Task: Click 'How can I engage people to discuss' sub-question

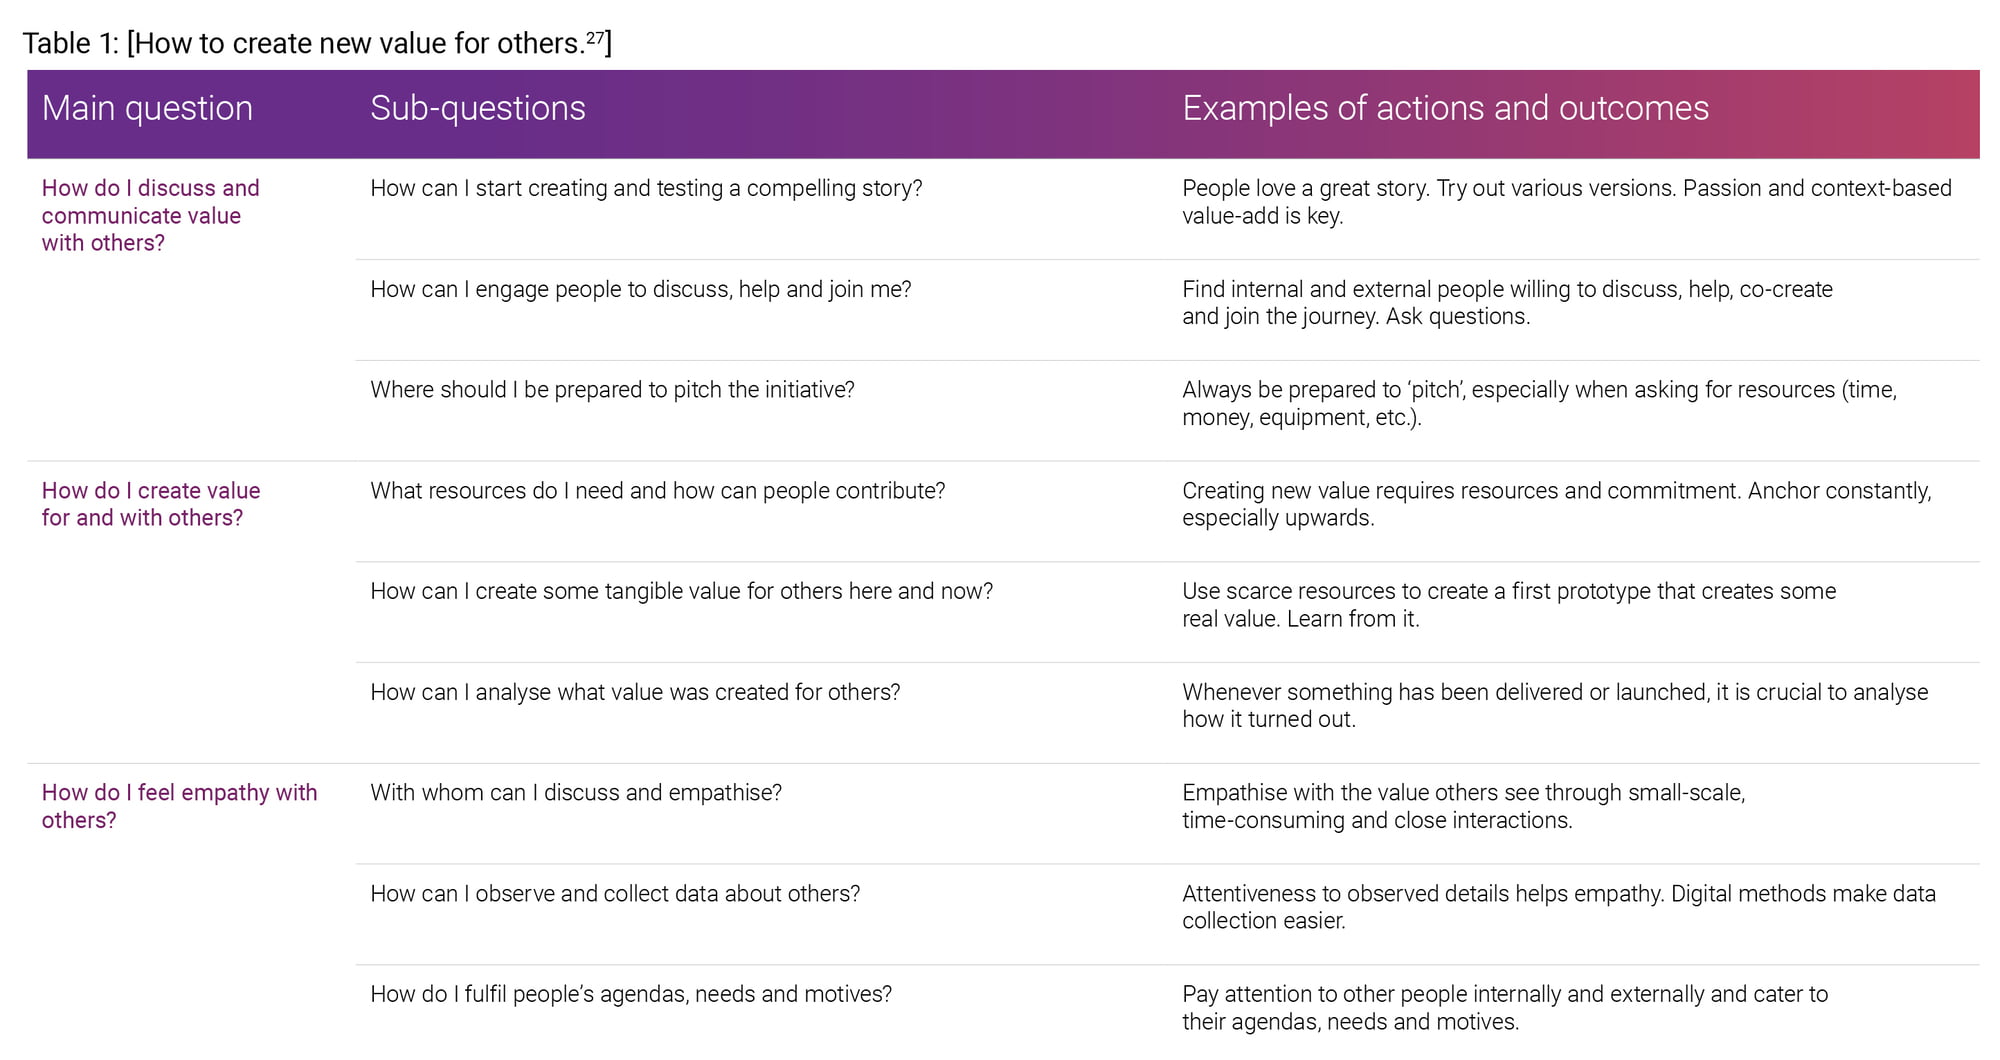Action: tap(640, 289)
